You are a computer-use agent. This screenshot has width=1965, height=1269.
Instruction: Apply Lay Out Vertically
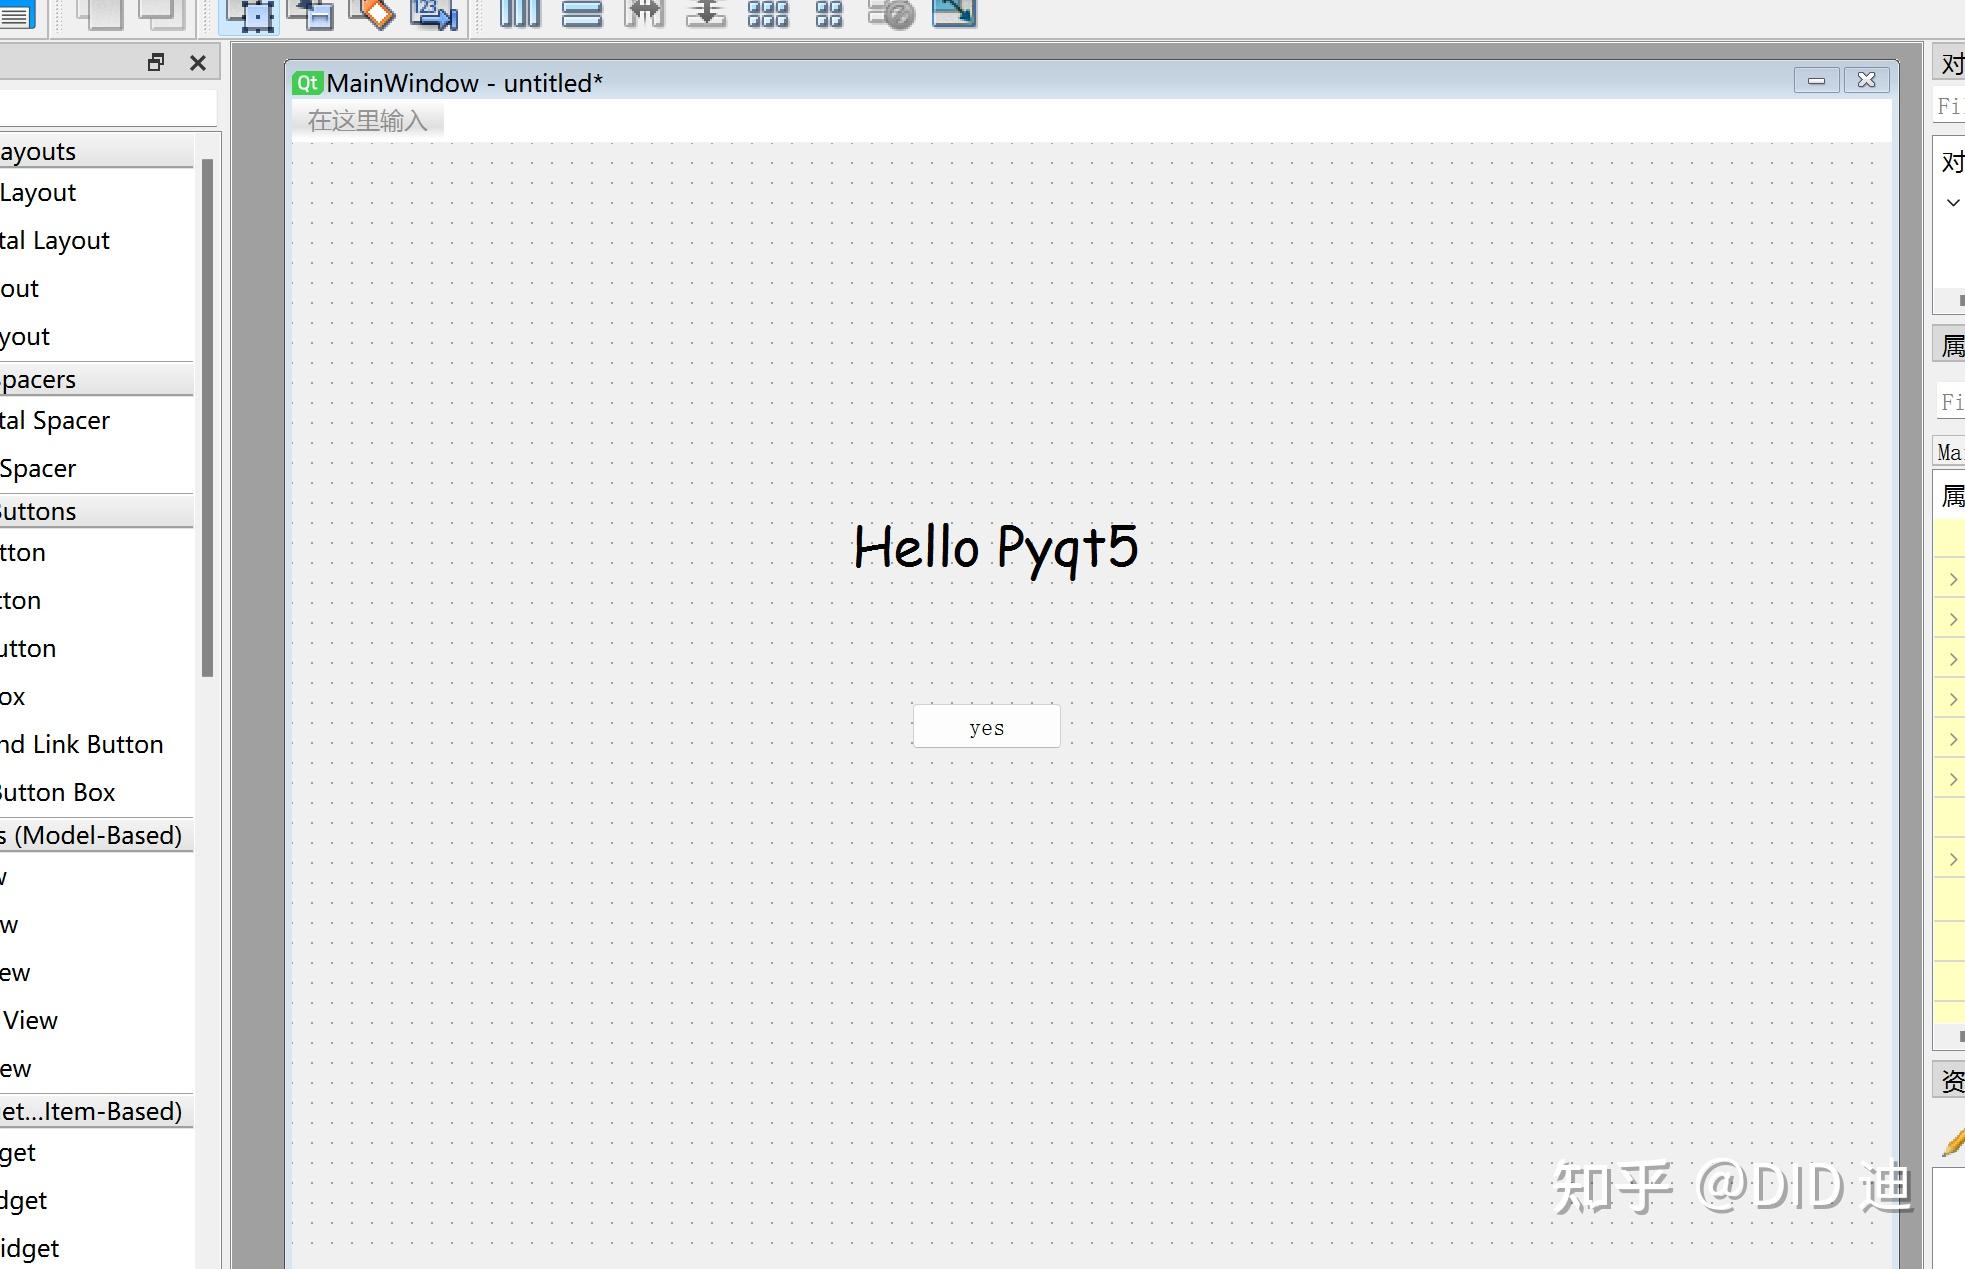point(581,14)
